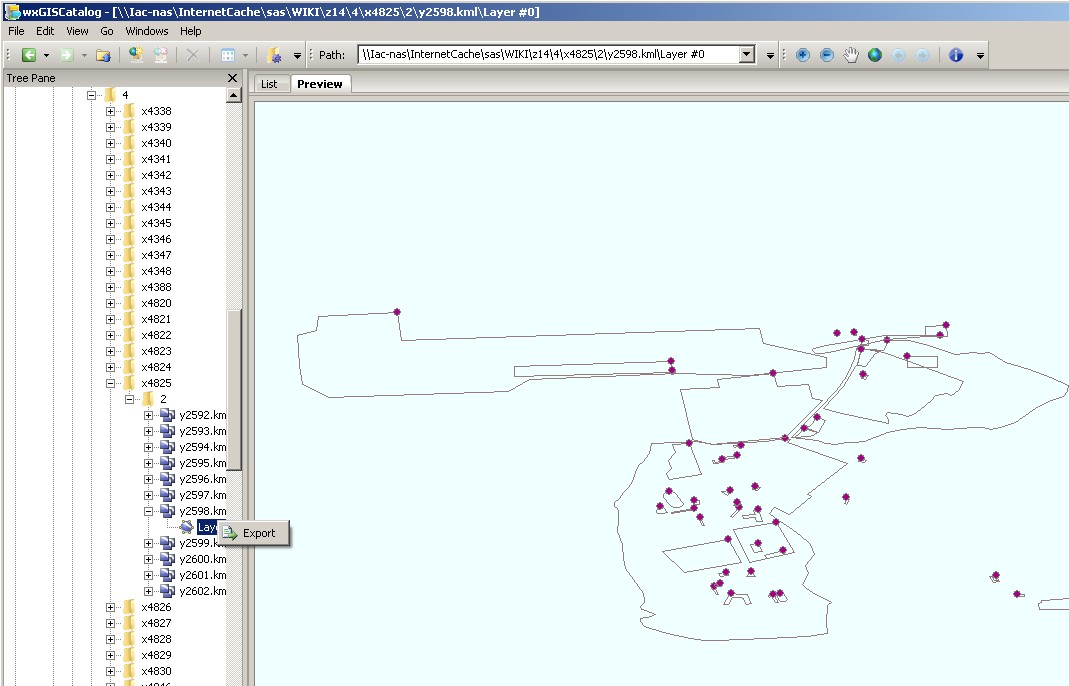Screen dimensions: 1069x686
Task: Click the tree pane scroll up arrow
Action: [234, 95]
